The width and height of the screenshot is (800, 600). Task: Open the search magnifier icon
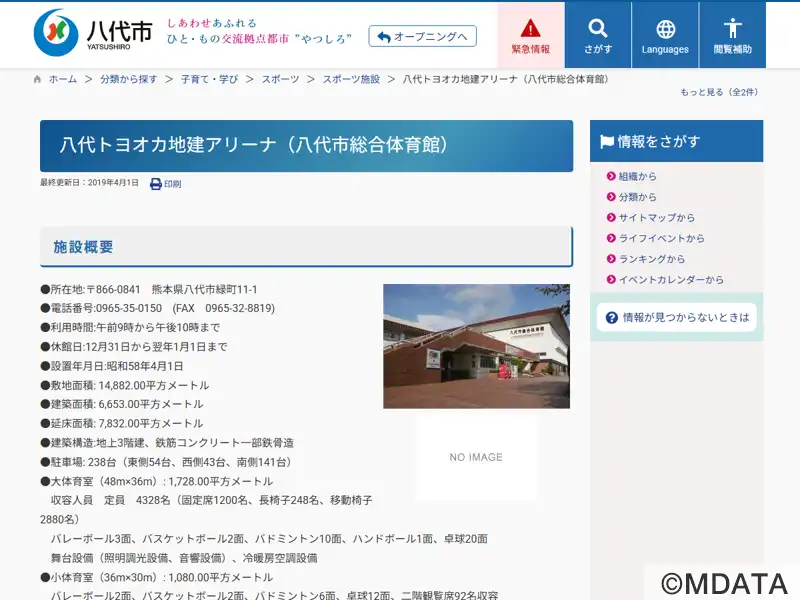(x=597, y=29)
